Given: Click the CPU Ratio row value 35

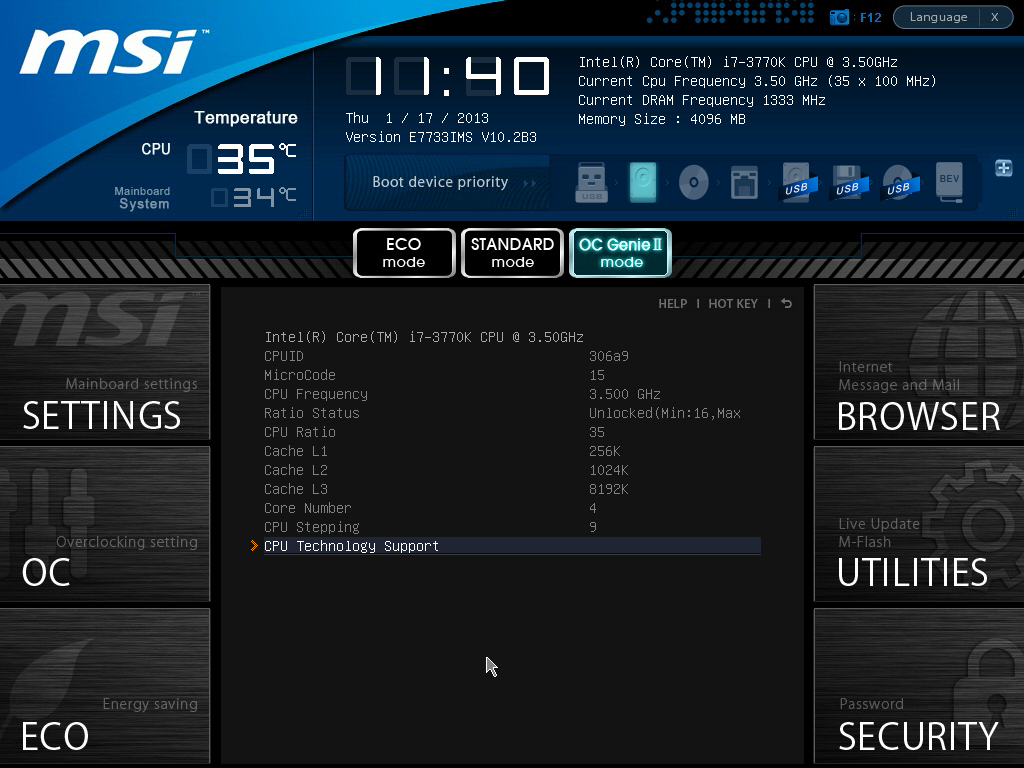Looking at the screenshot, I should (597, 432).
